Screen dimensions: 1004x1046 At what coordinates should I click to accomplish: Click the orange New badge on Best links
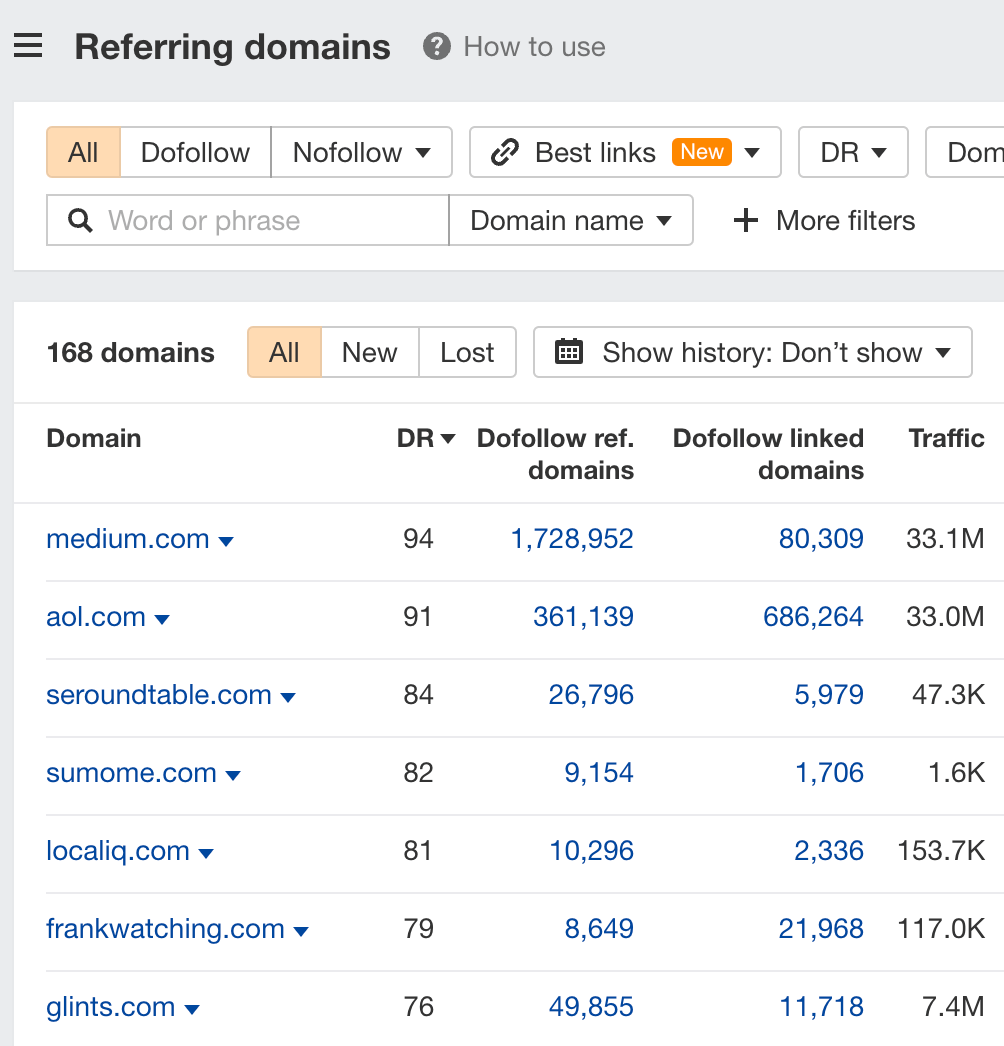pos(702,152)
